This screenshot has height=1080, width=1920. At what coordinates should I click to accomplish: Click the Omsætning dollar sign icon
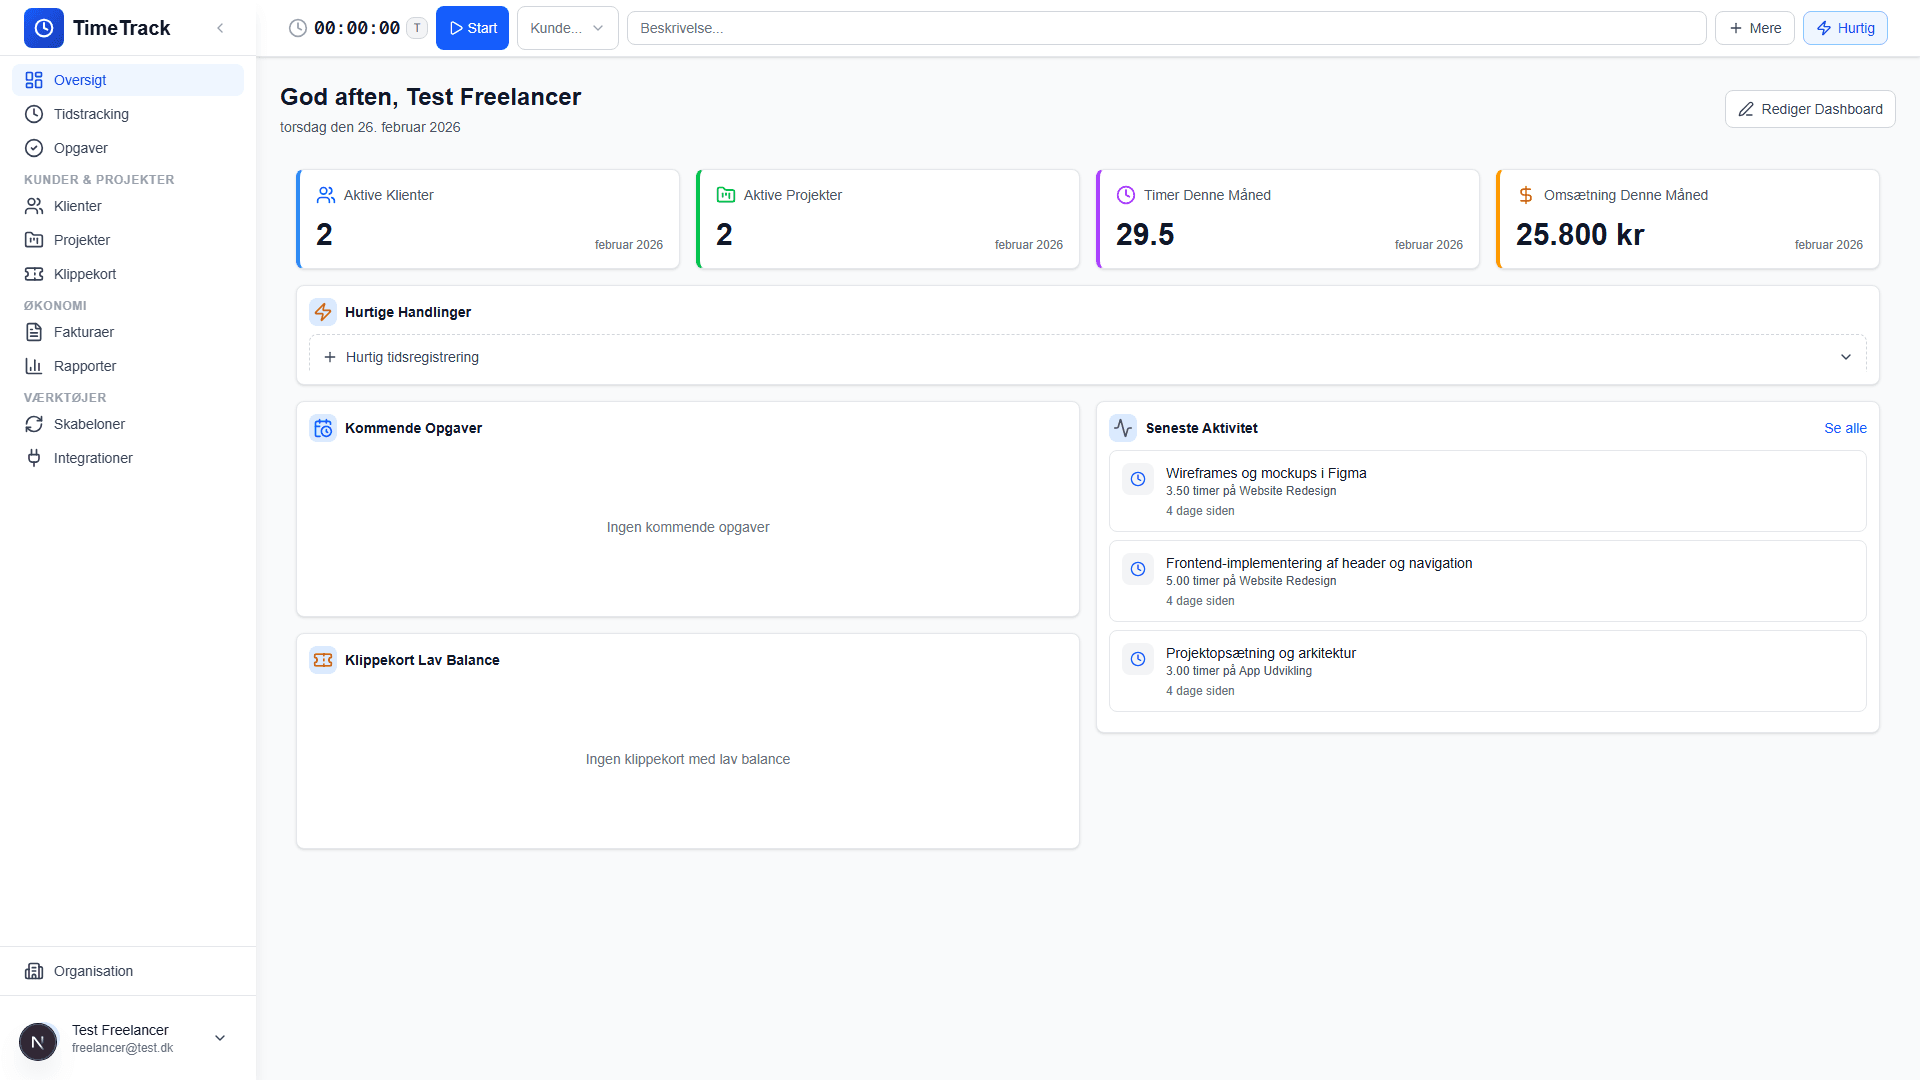(1526, 195)
